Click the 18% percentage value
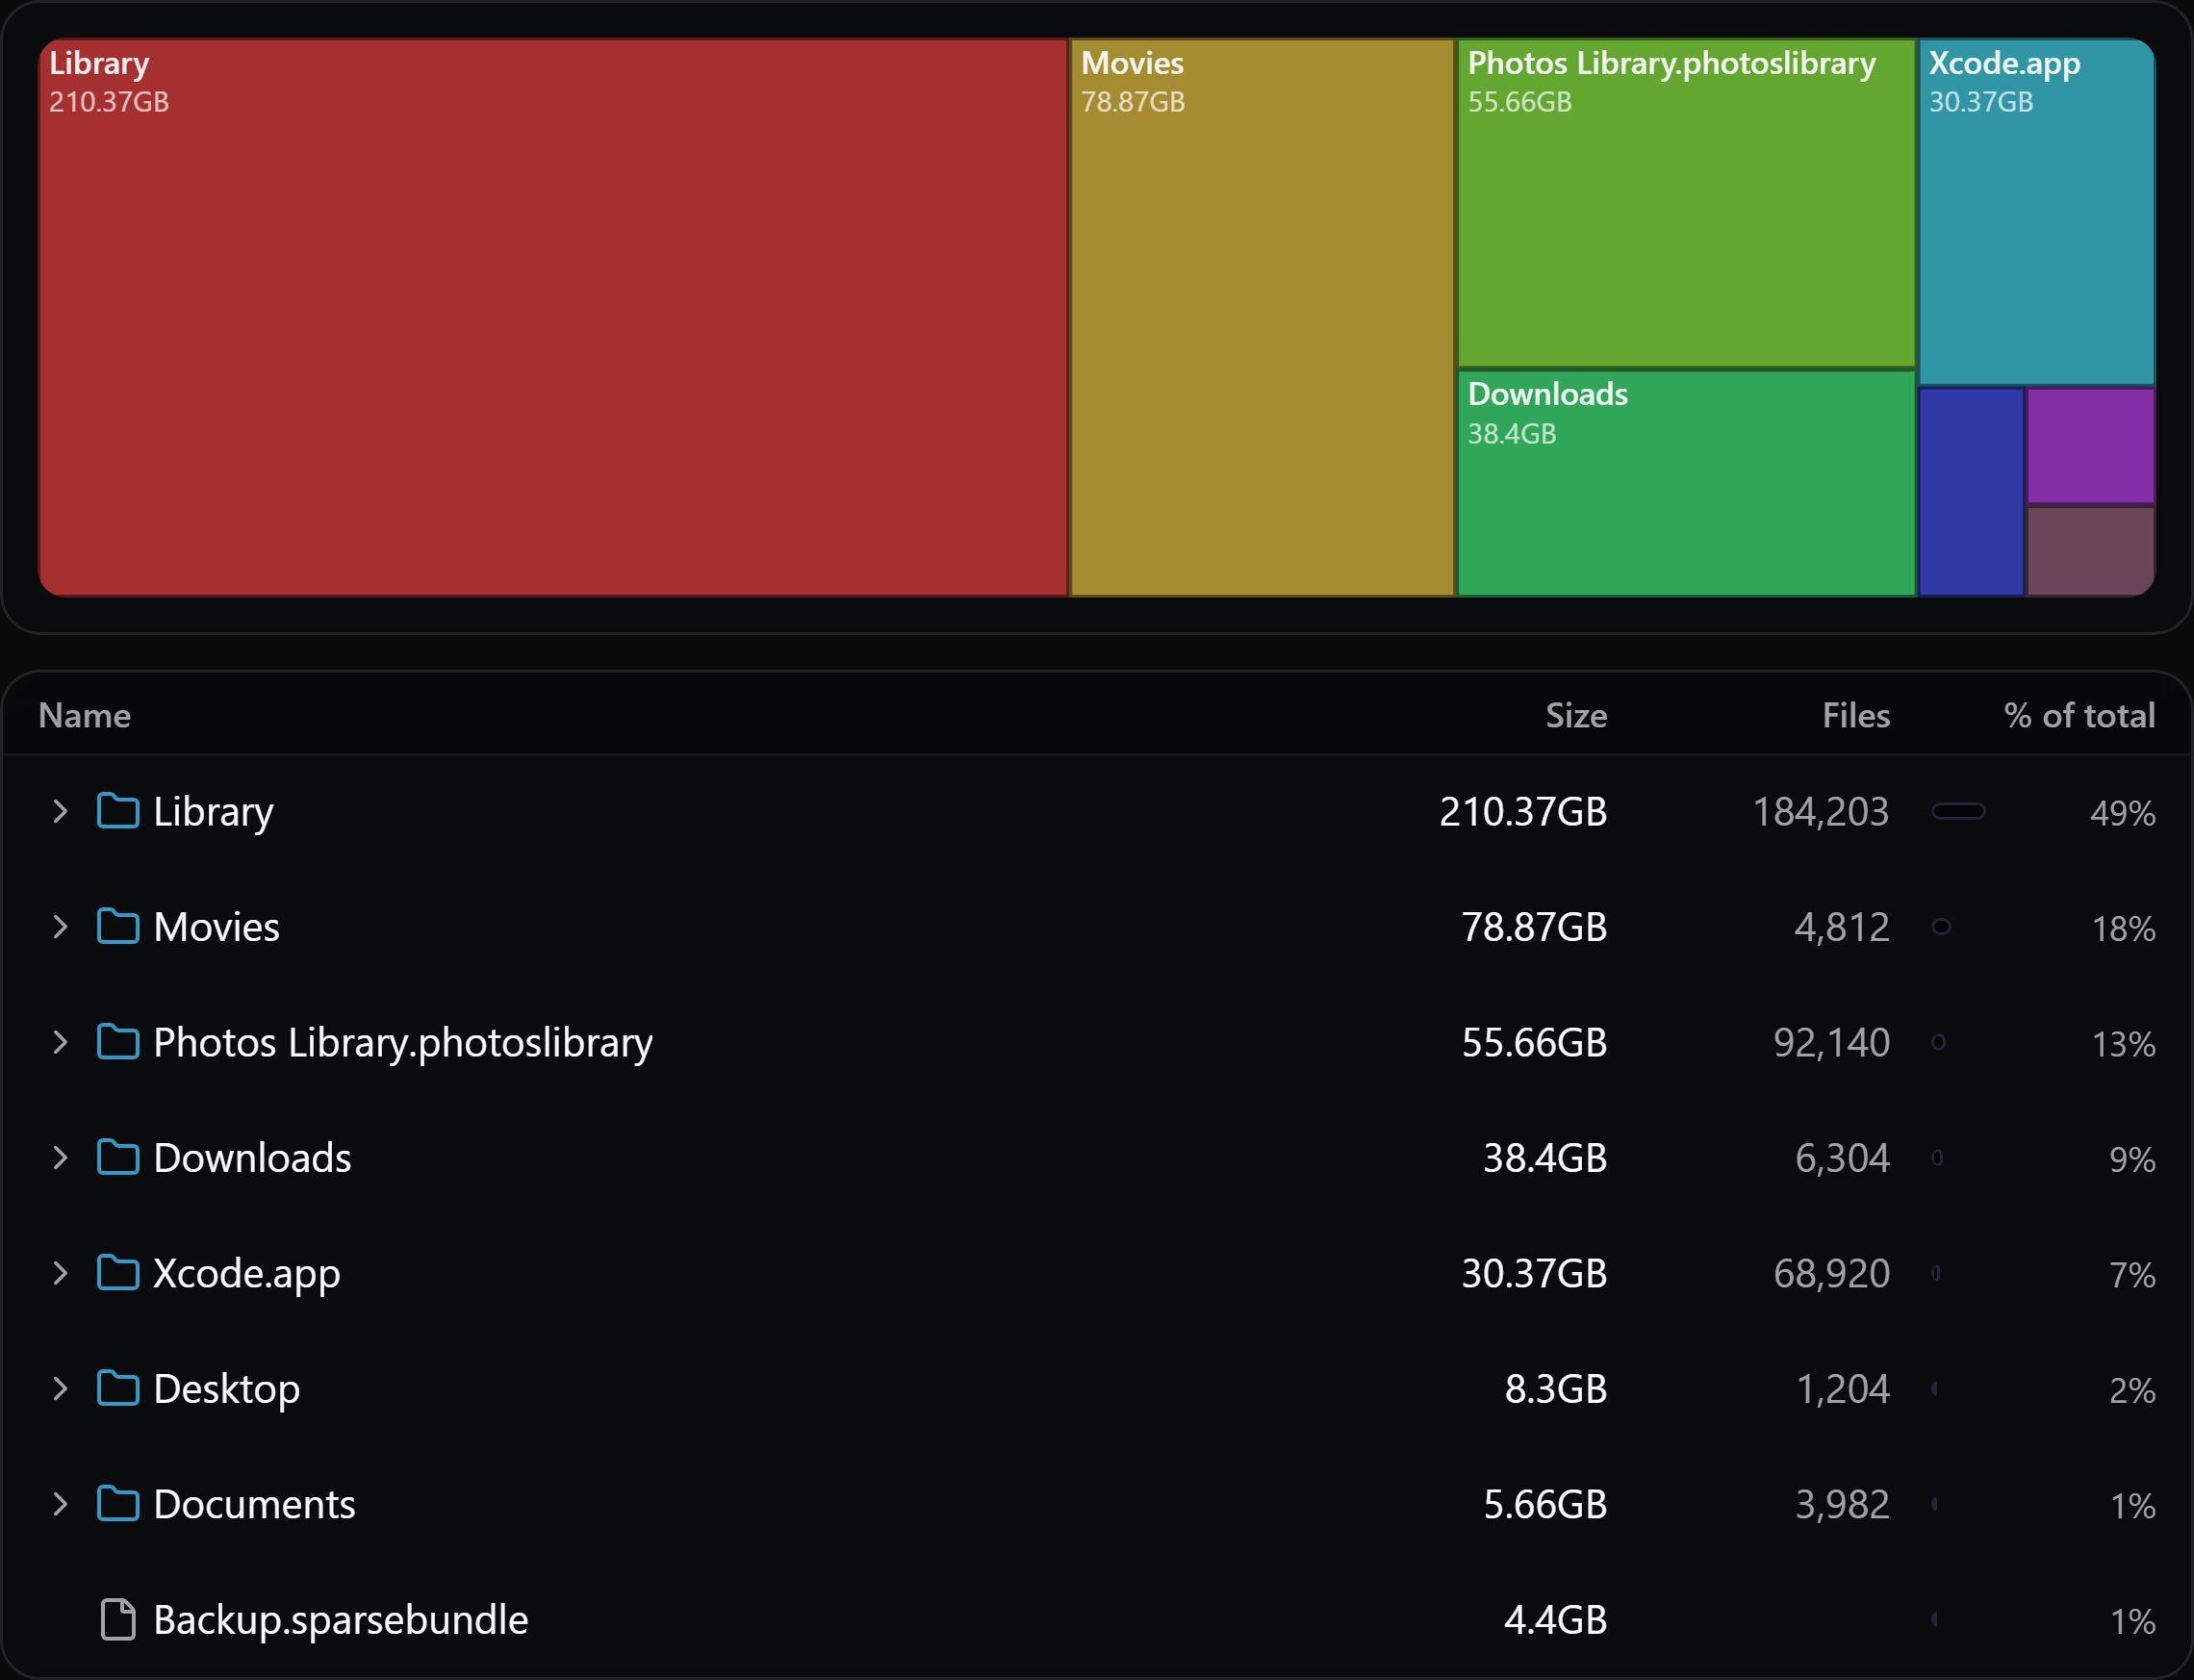 coord(2124,929)
